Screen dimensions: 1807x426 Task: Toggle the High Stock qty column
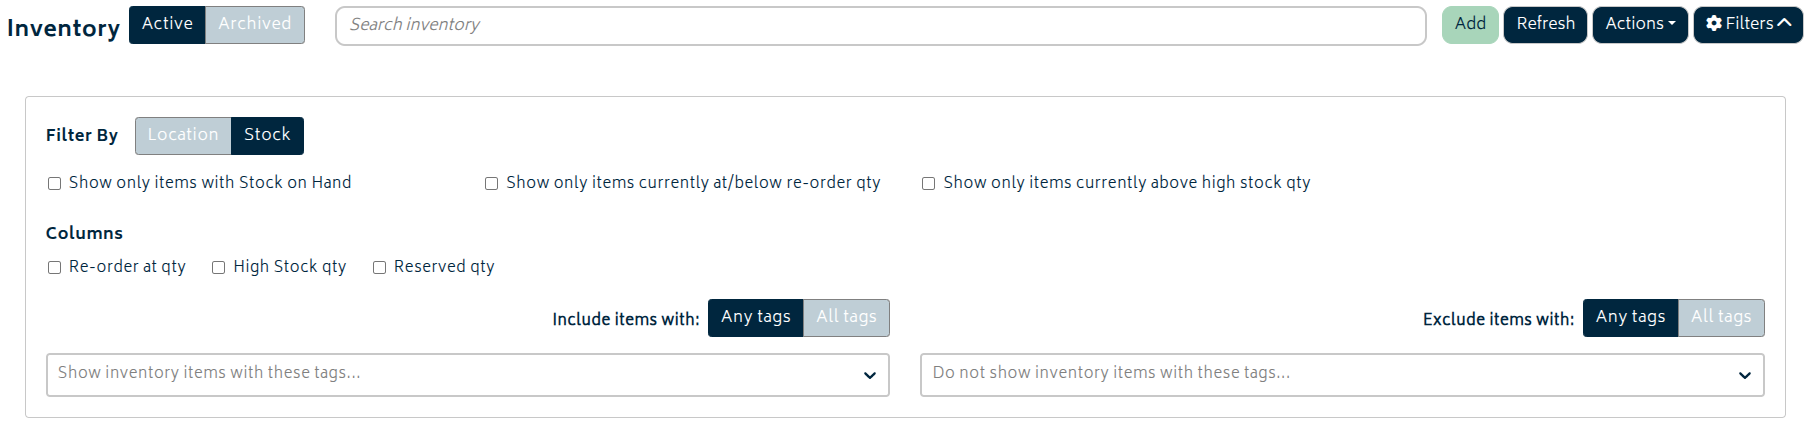pyautogui.click(x=219, y=267)
